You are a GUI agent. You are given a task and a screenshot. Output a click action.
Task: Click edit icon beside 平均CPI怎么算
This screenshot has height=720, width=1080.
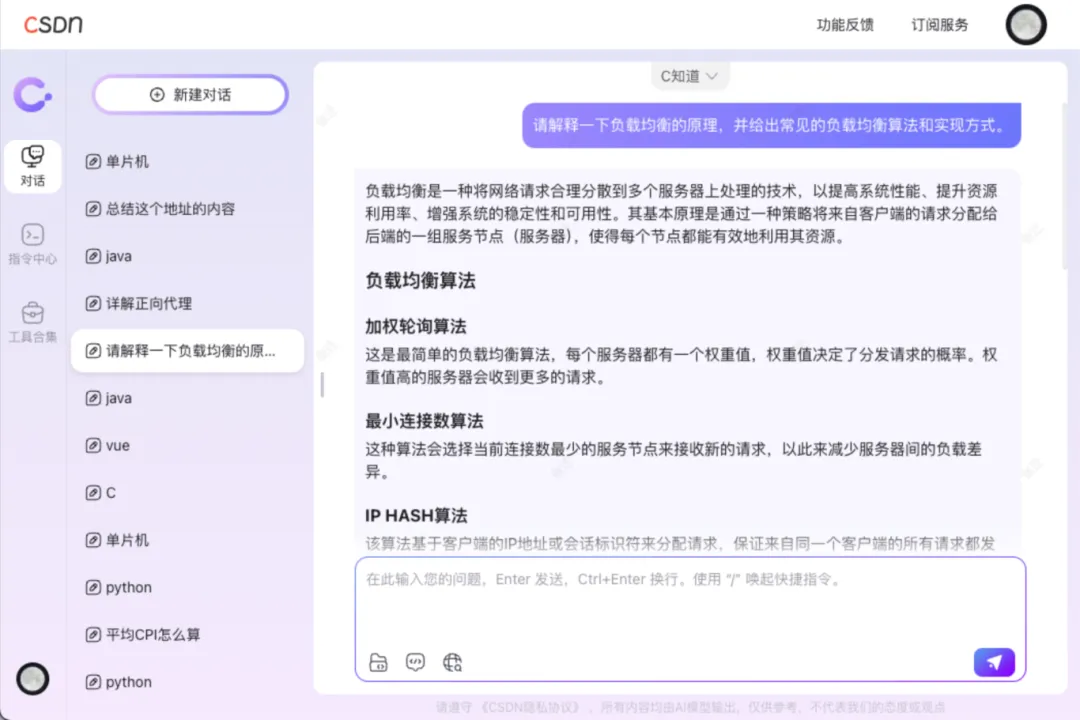click(x=93, y=635)
